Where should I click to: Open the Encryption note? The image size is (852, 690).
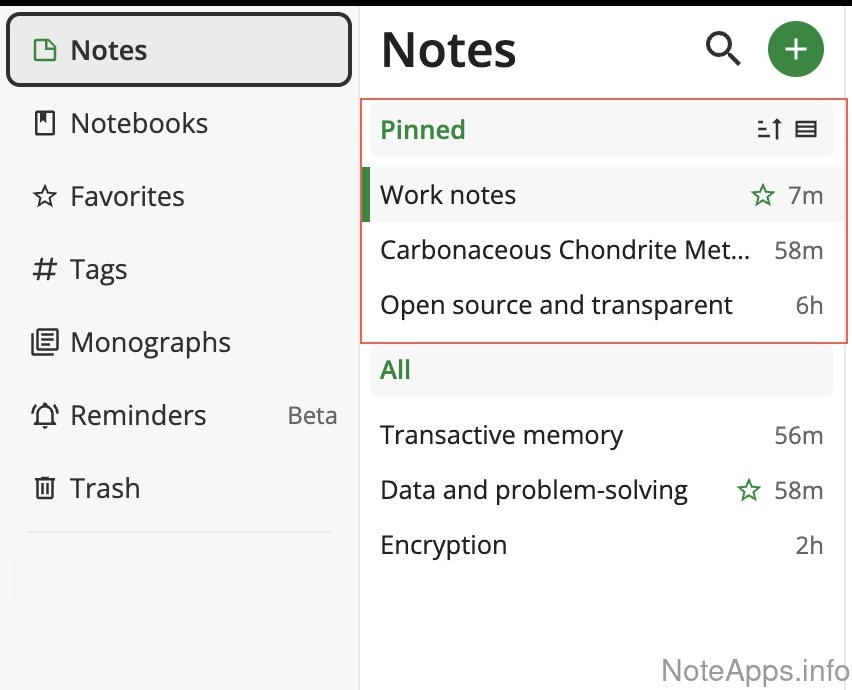(444, 545)
